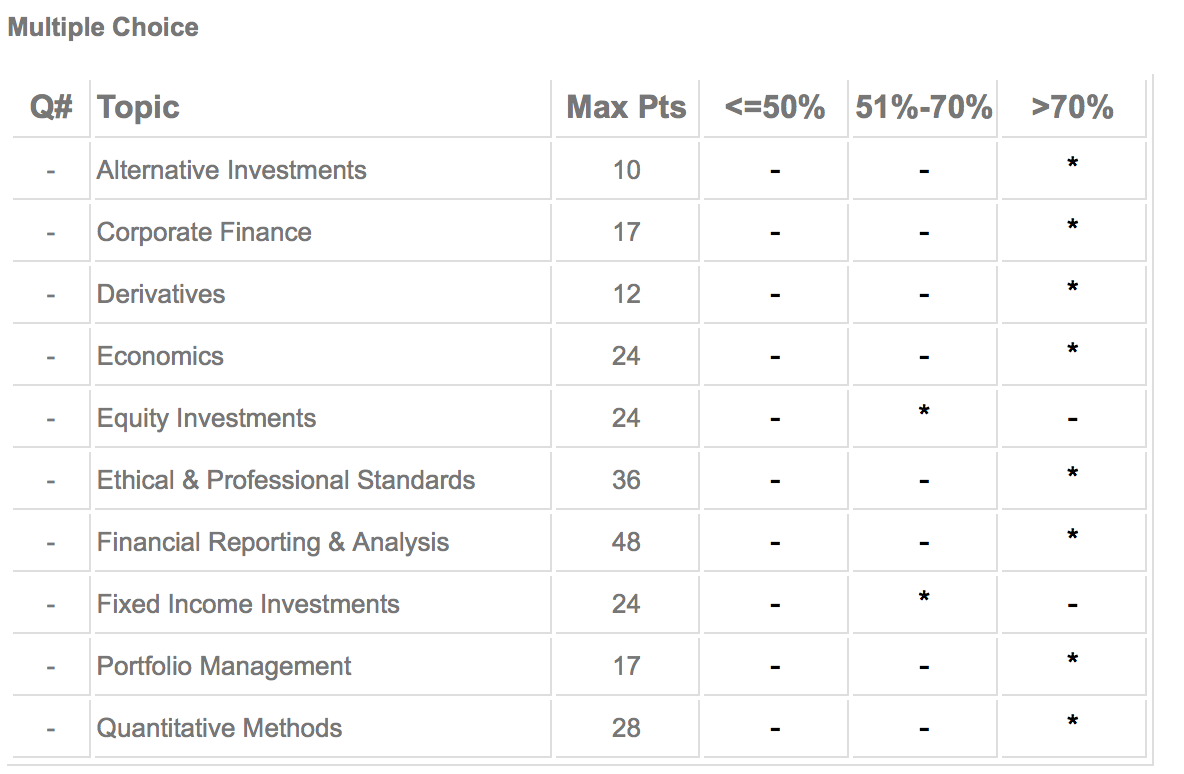Select the <=50% column header

tap(775, 107)
